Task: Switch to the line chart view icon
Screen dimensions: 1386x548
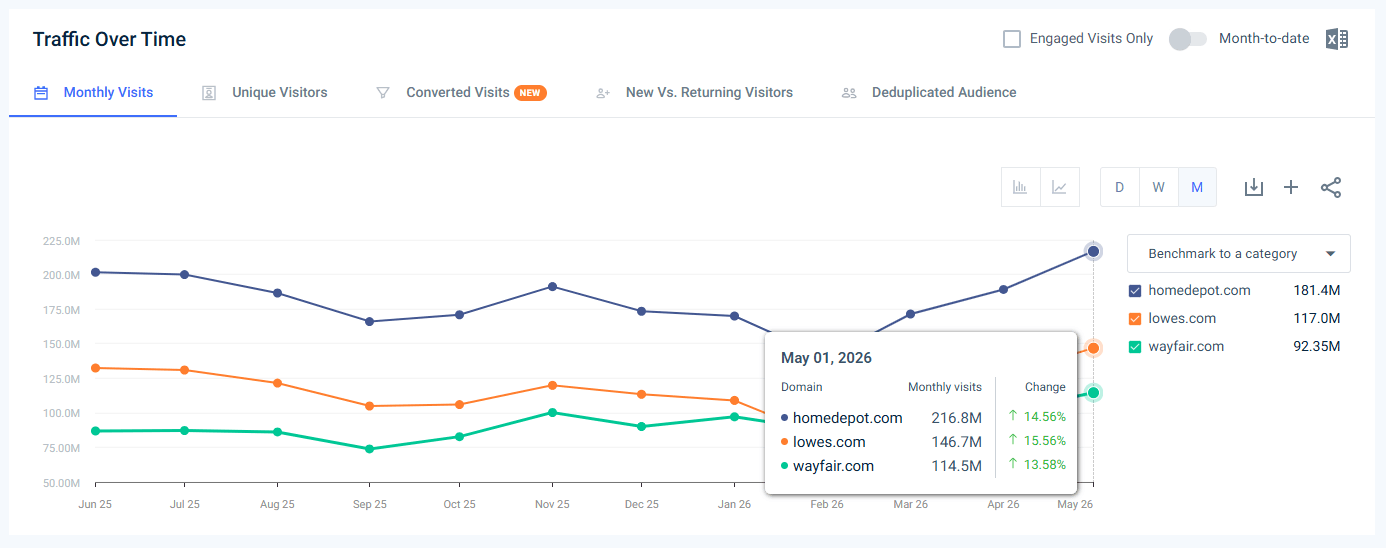Action: (1060, 187)
